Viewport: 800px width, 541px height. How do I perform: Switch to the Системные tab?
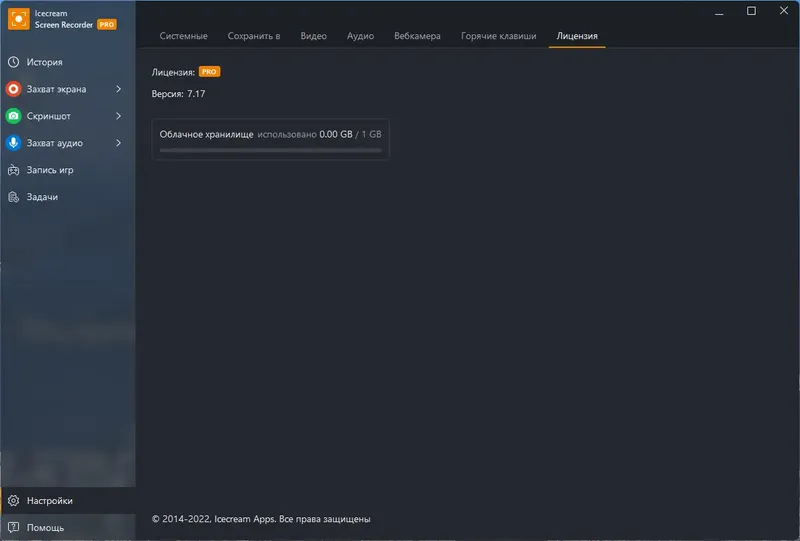[183, 36]
